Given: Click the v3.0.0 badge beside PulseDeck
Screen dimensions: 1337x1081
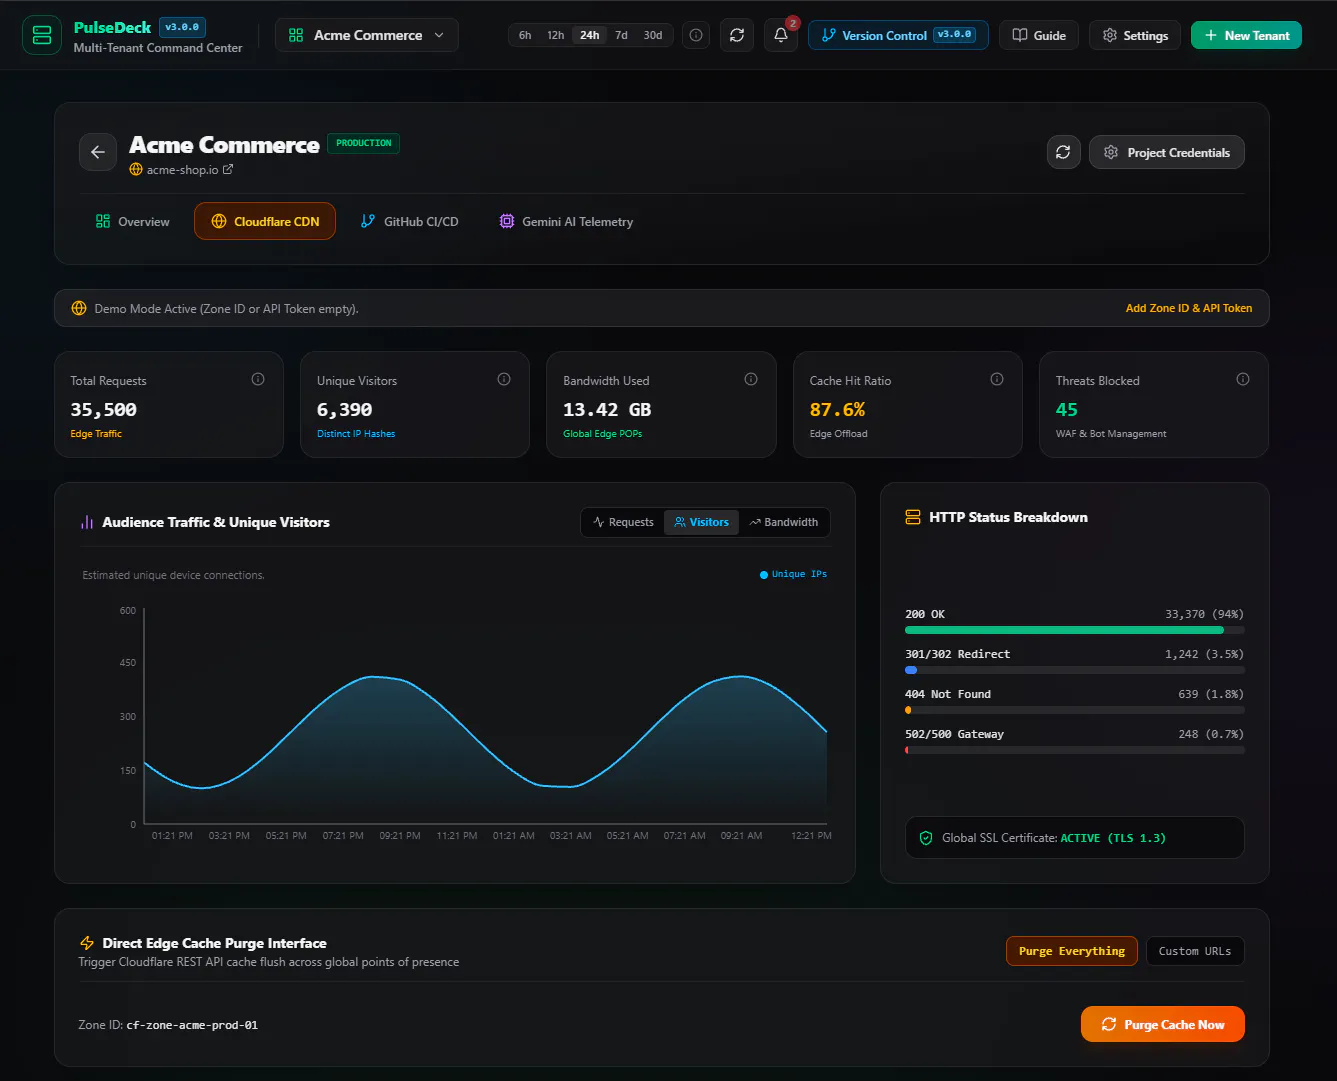Looking at the screenshot, I should (182, 27).
